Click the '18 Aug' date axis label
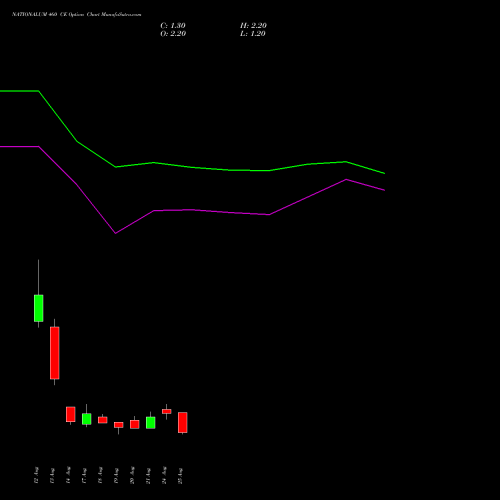The width and height of the screenshot is (500, 500). pyautogui.click(x=100, y=475)
